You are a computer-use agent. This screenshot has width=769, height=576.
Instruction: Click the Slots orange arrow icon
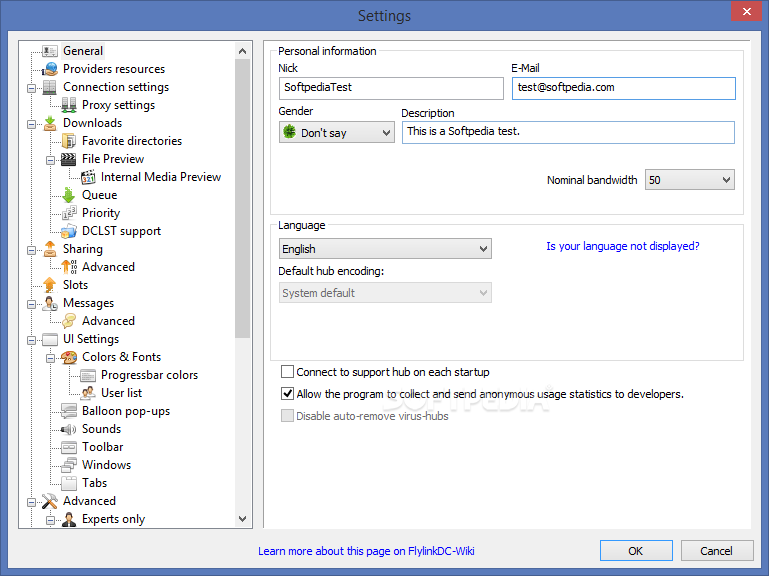click(x=50, y=285)
